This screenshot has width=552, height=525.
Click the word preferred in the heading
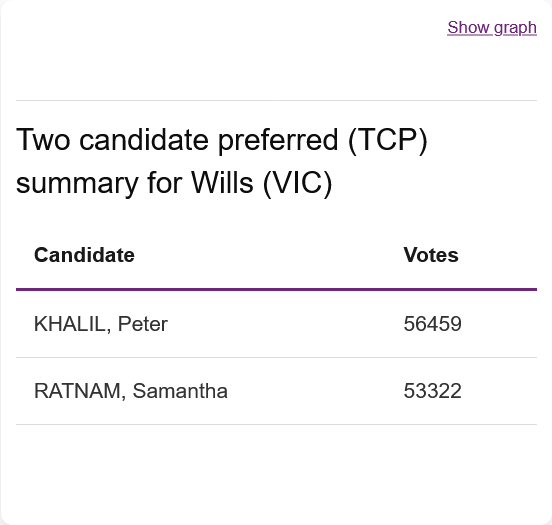coord(278,141)
